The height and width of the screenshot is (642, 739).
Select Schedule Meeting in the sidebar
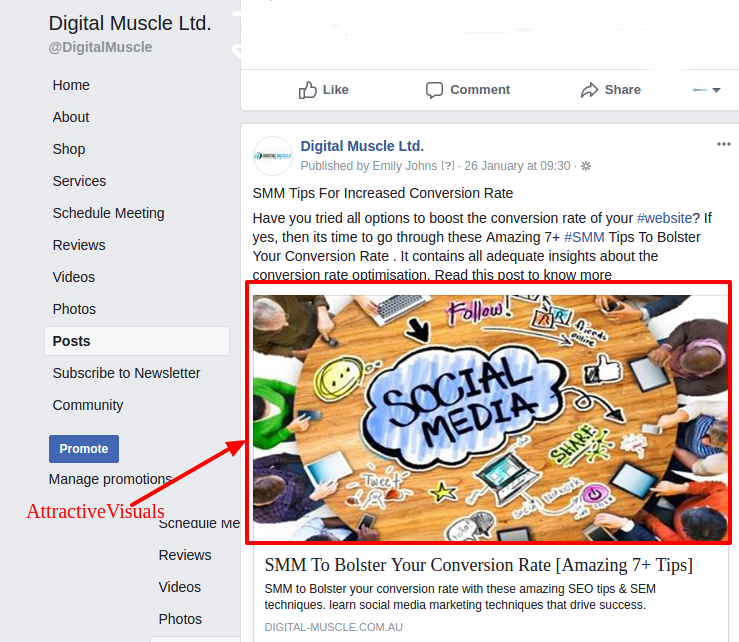(x=108, y=214)
